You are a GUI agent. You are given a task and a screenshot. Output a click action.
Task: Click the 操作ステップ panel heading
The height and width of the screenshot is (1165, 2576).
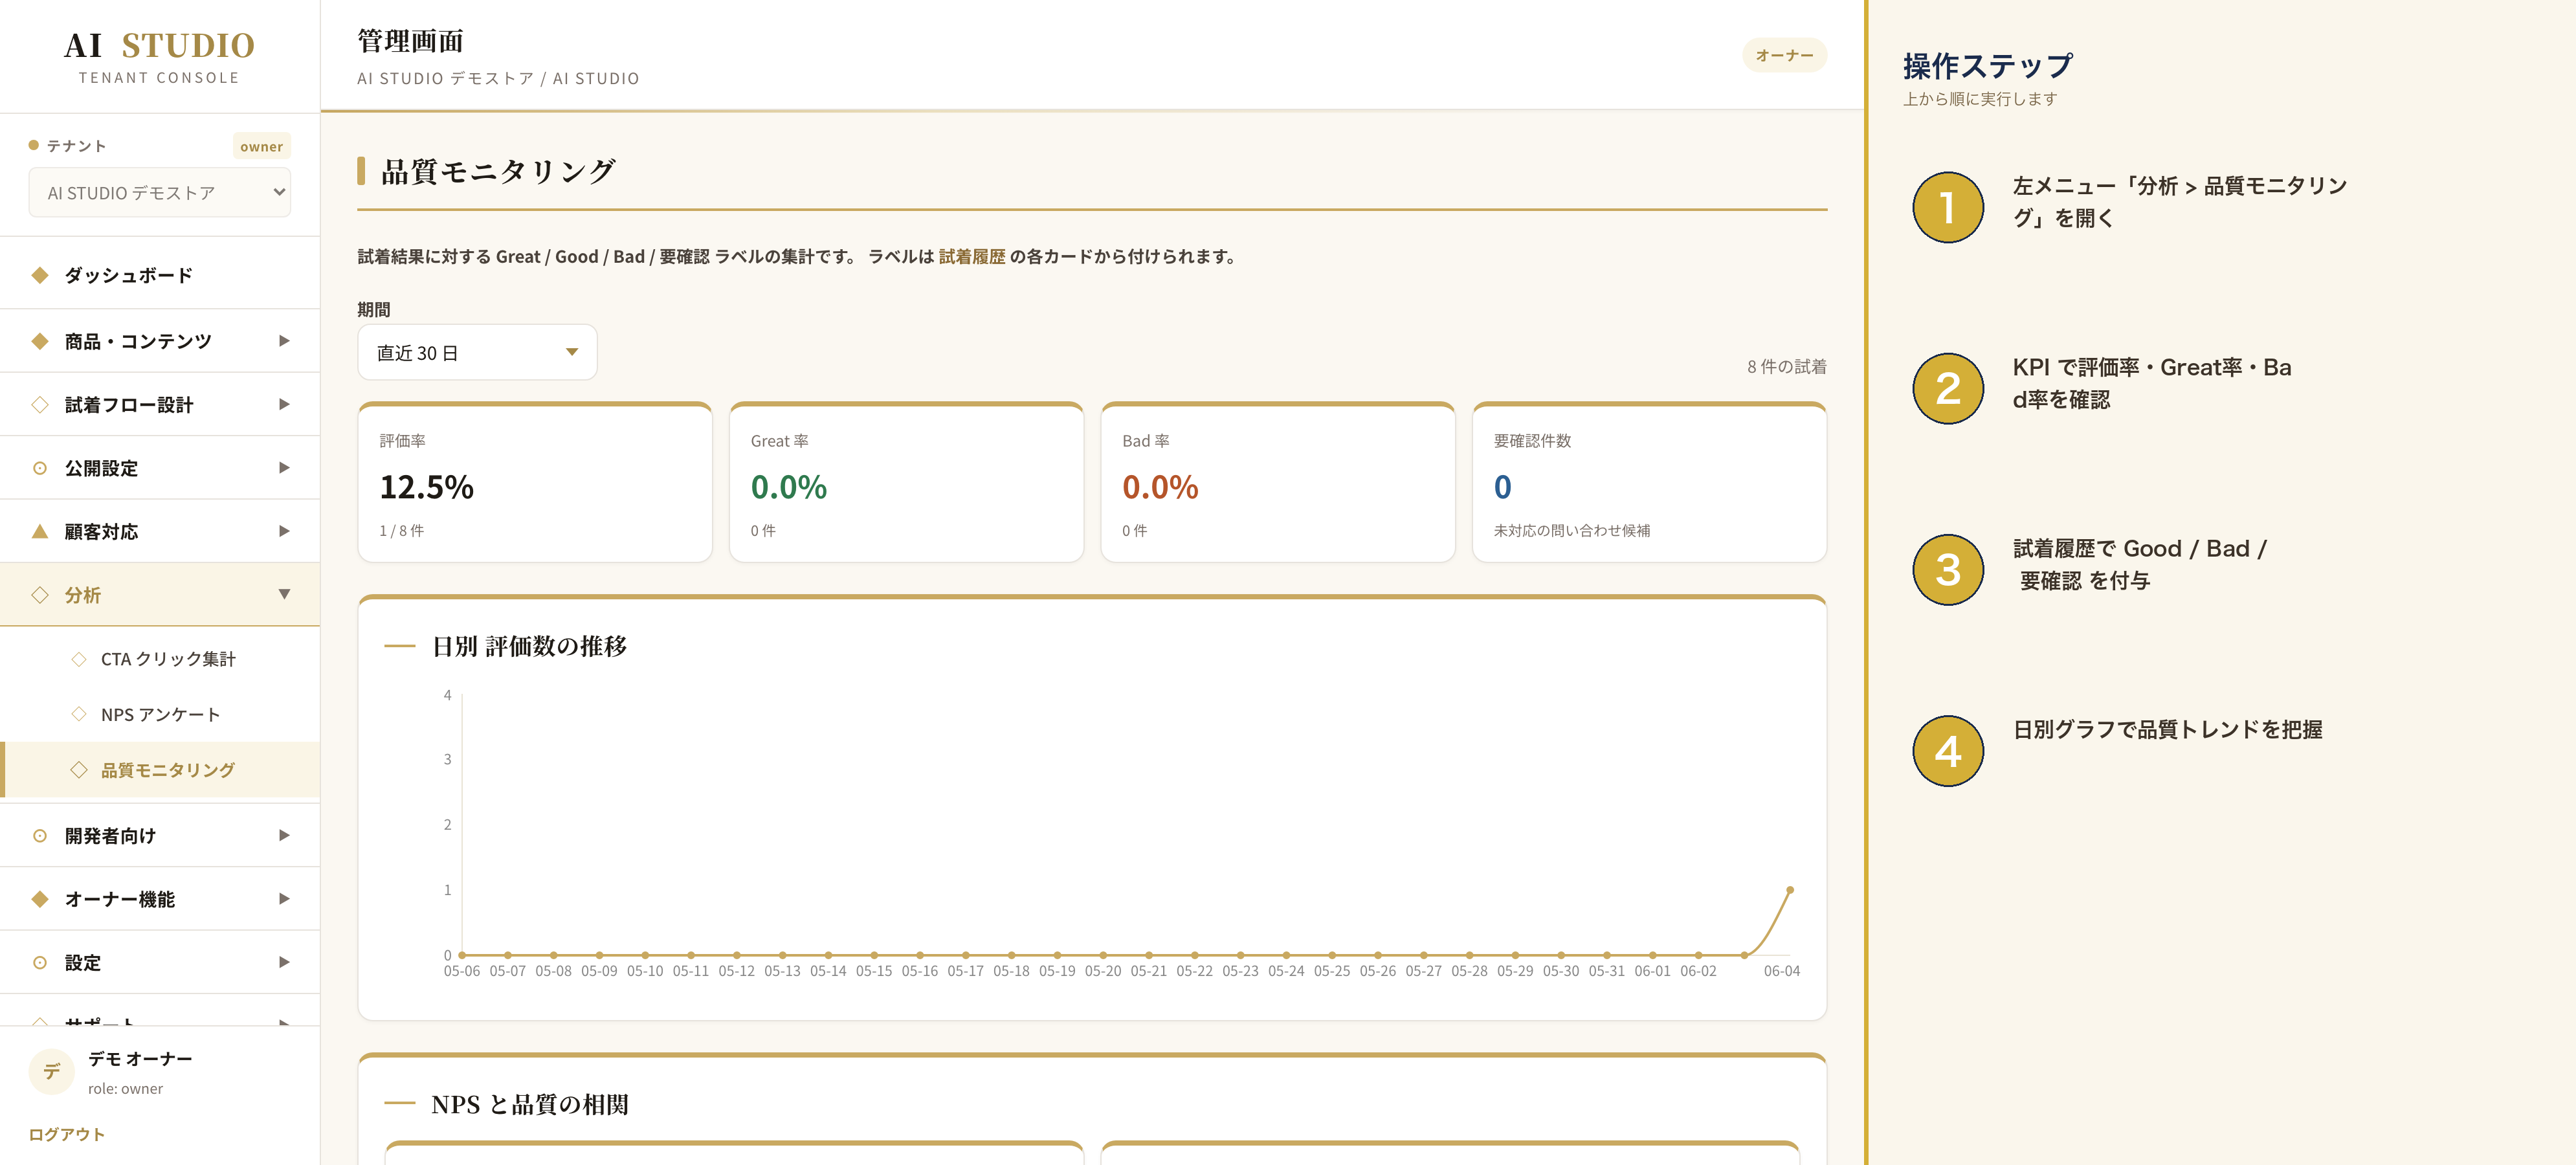(1987, 66)
